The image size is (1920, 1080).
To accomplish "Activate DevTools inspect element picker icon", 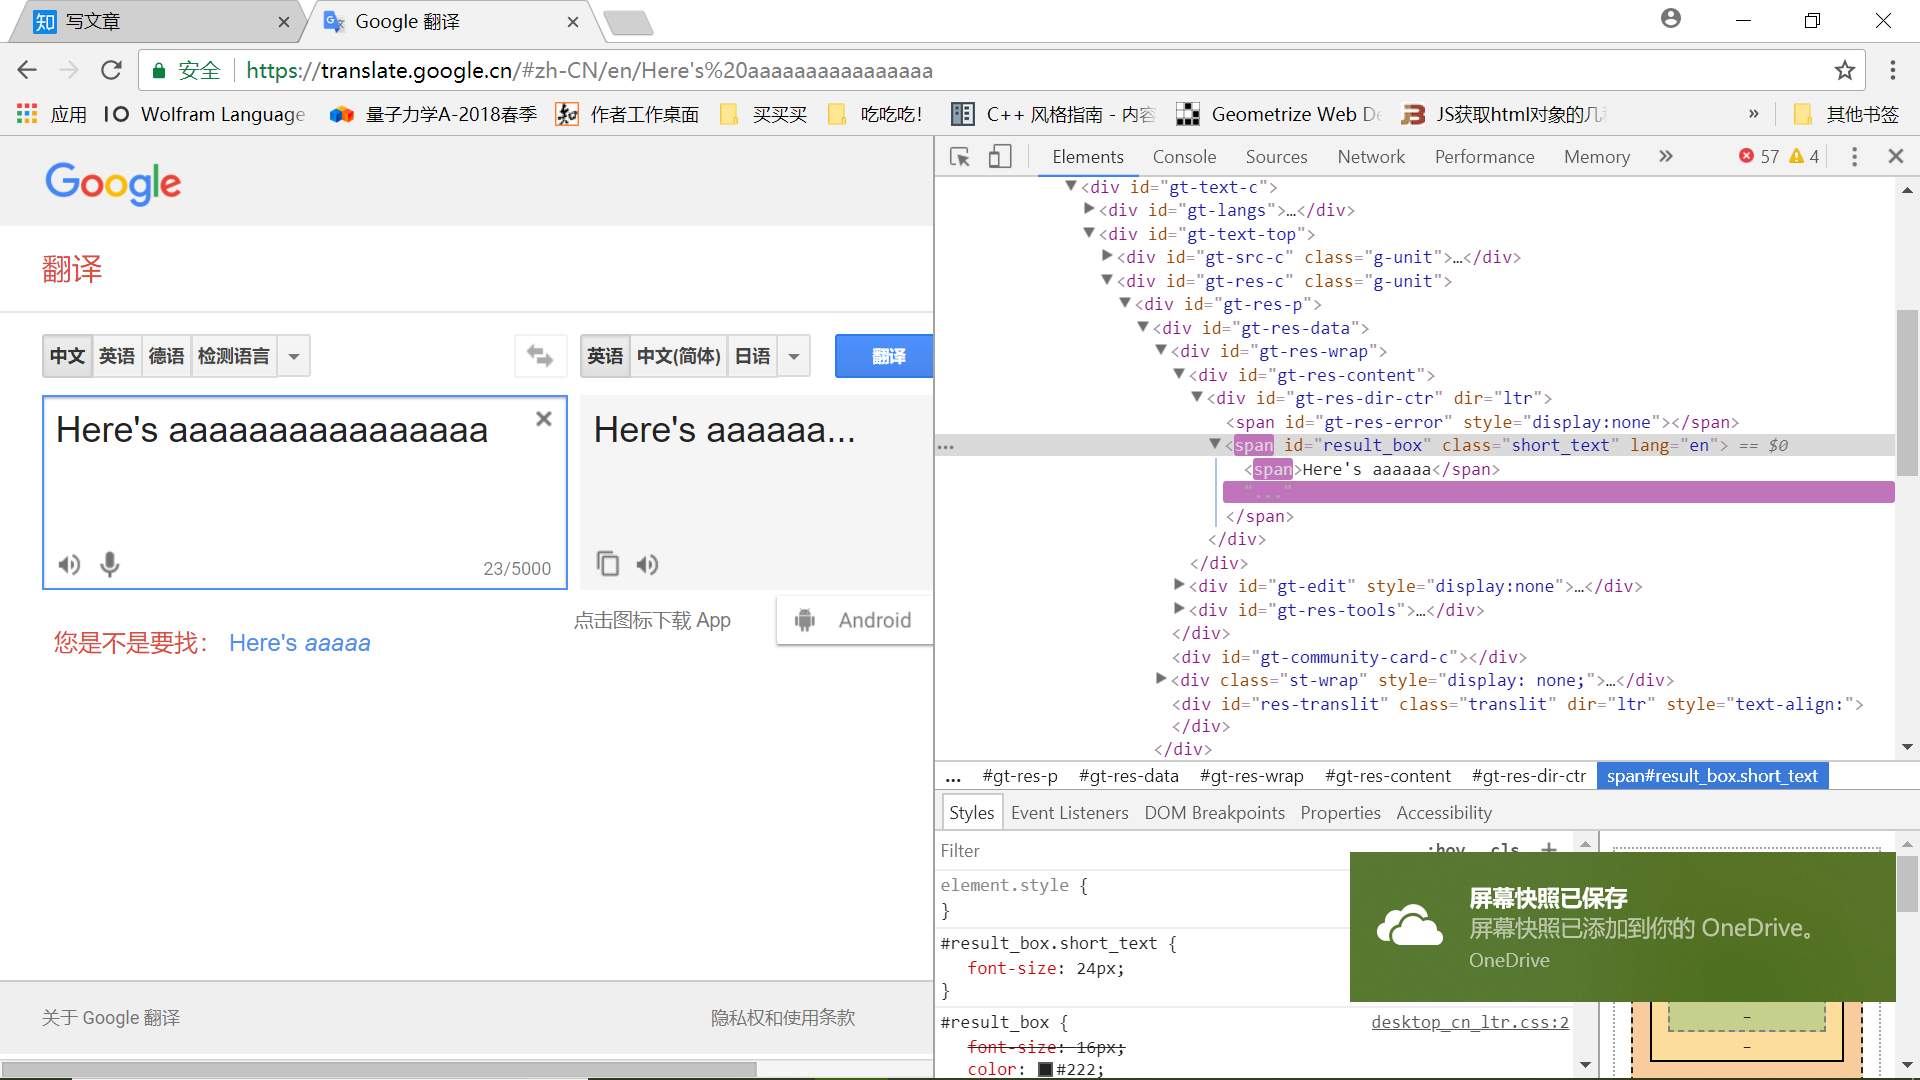I will 960,157.
